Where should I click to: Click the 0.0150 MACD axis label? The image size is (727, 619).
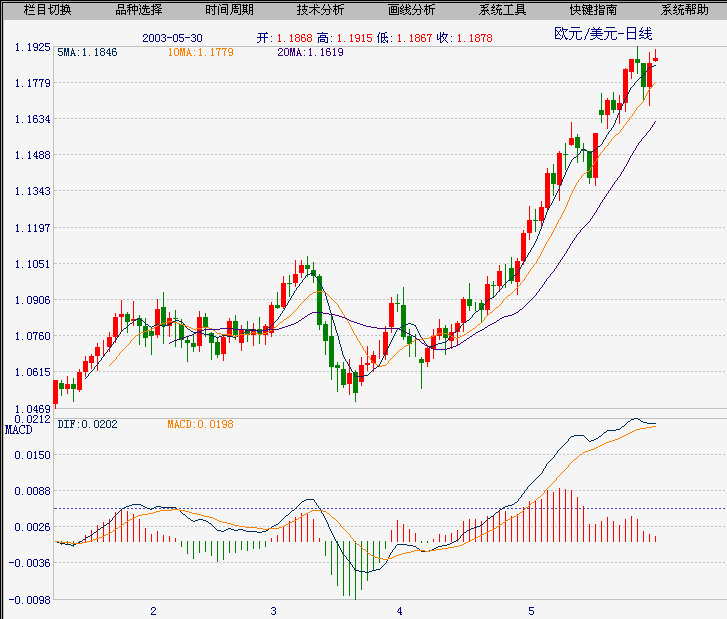point(32,455)
